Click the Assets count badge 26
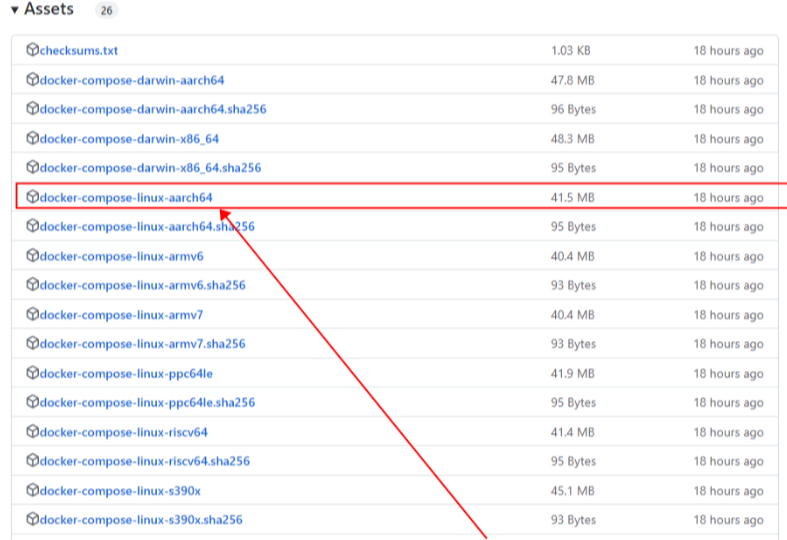The height and width of the screenshot is (540, 787). (106, 10)
